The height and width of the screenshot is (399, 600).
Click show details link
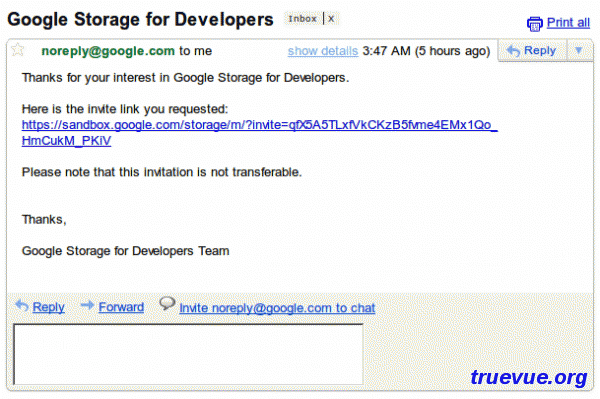323,51
